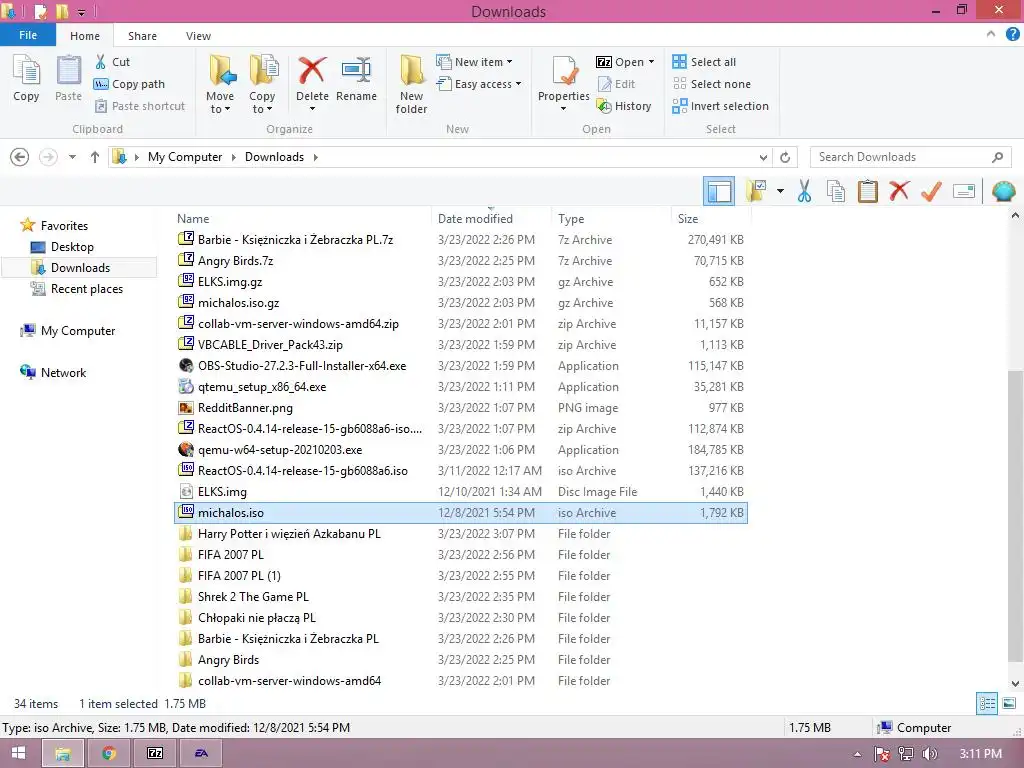Click the folder options icon in the secondary toolbar
Viewport: 1024px width, 768px height.
click(756, 191)
